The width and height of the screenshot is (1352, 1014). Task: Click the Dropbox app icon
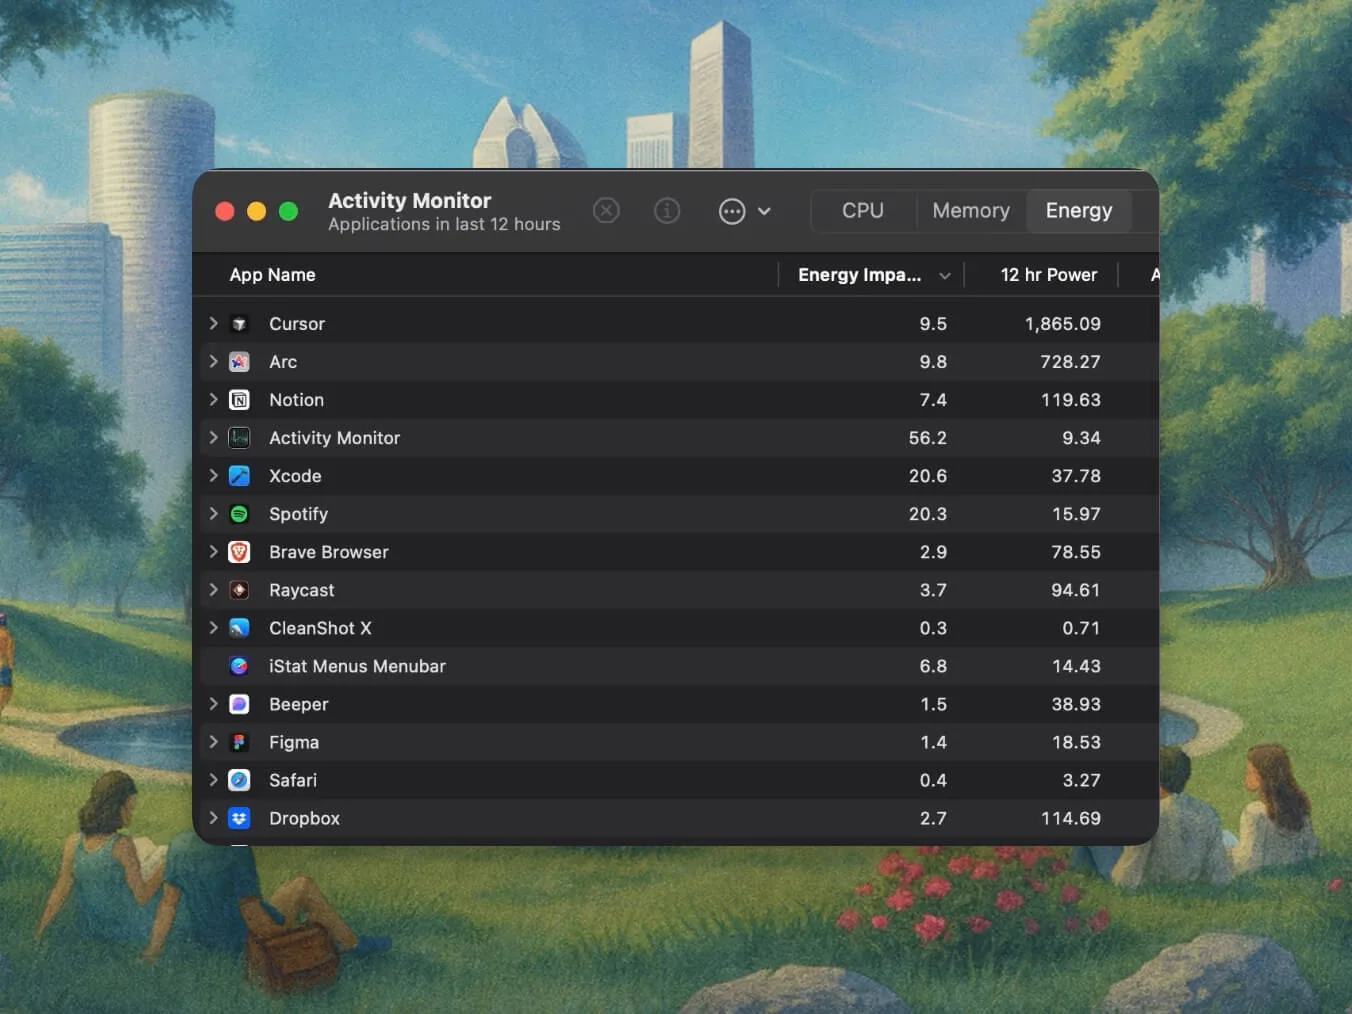click(239, 818)
